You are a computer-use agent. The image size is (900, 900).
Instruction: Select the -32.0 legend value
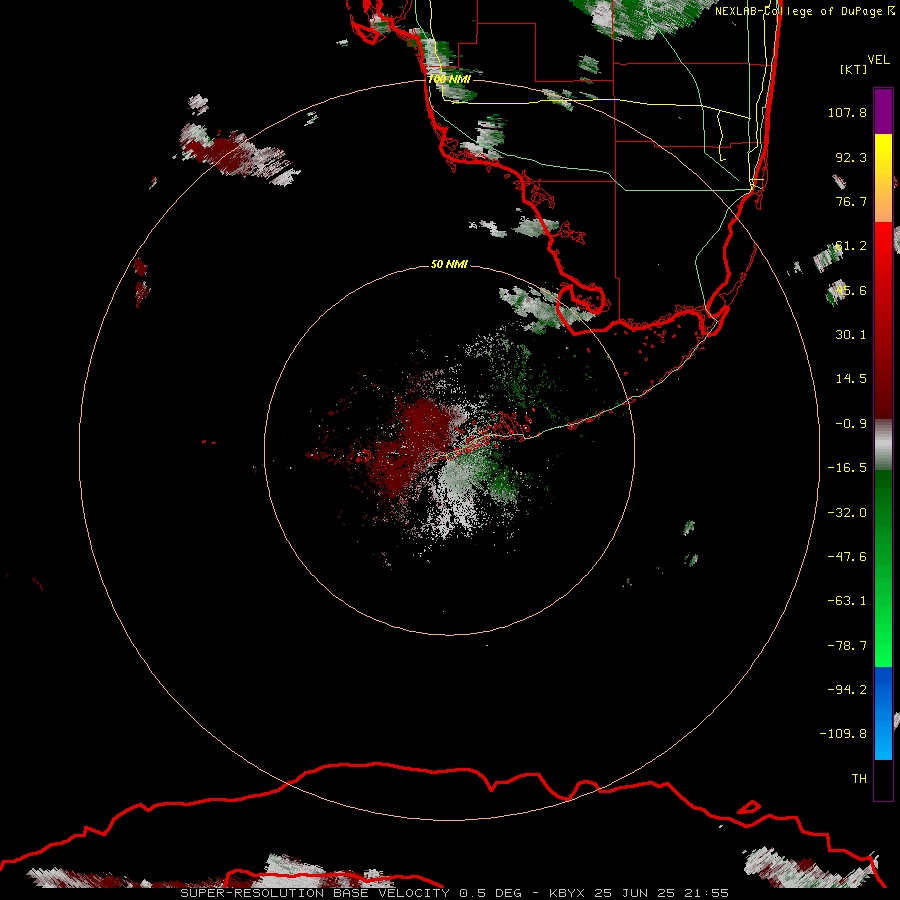coord(847,513)
